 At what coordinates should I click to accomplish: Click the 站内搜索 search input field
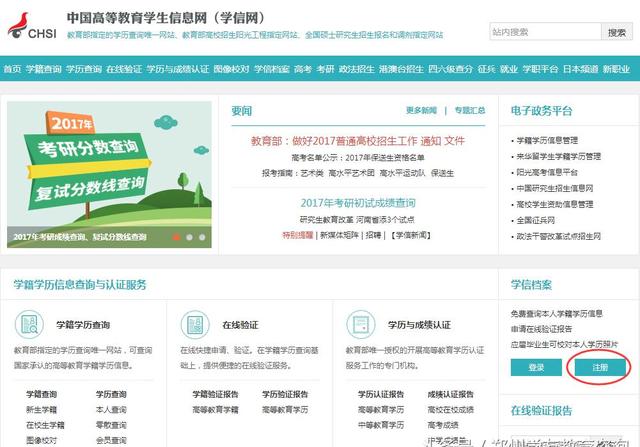[545, 32]
